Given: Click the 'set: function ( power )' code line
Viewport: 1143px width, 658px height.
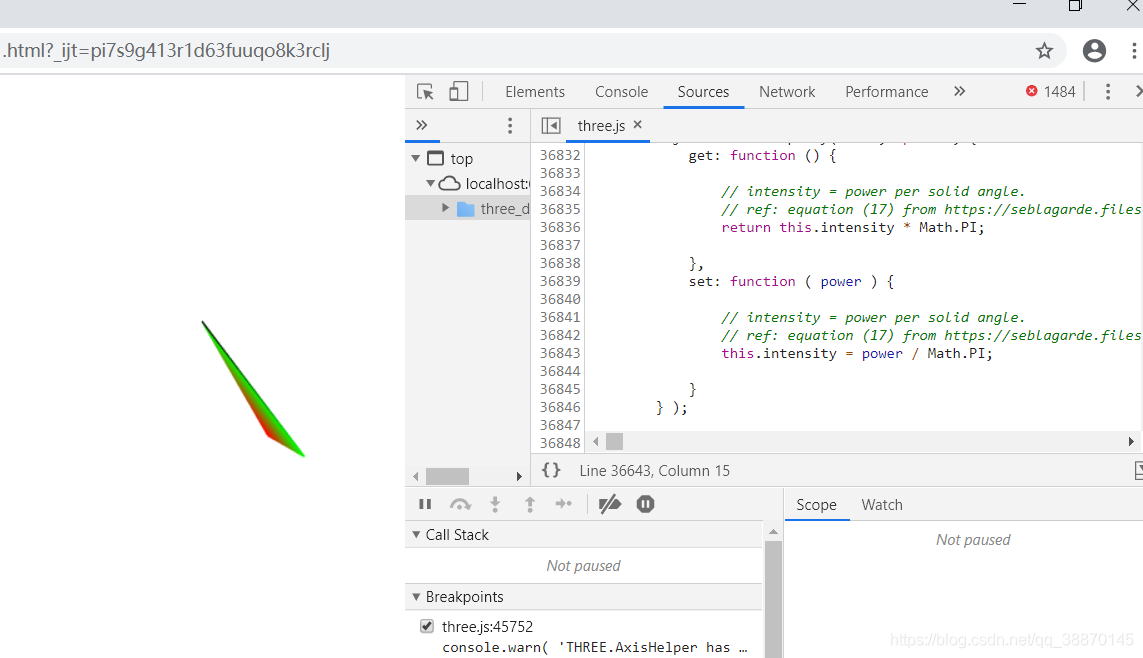Looking at the screenshot, I should (791, 281).
